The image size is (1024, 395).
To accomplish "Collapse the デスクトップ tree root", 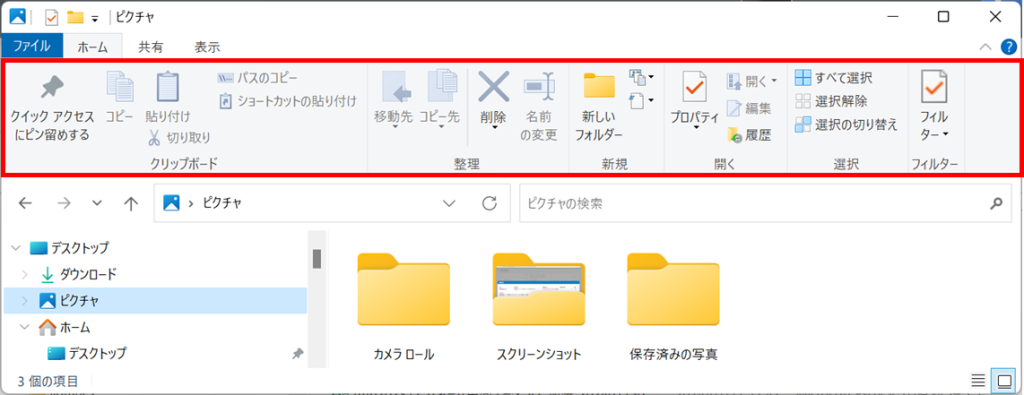I will point(16,248).
